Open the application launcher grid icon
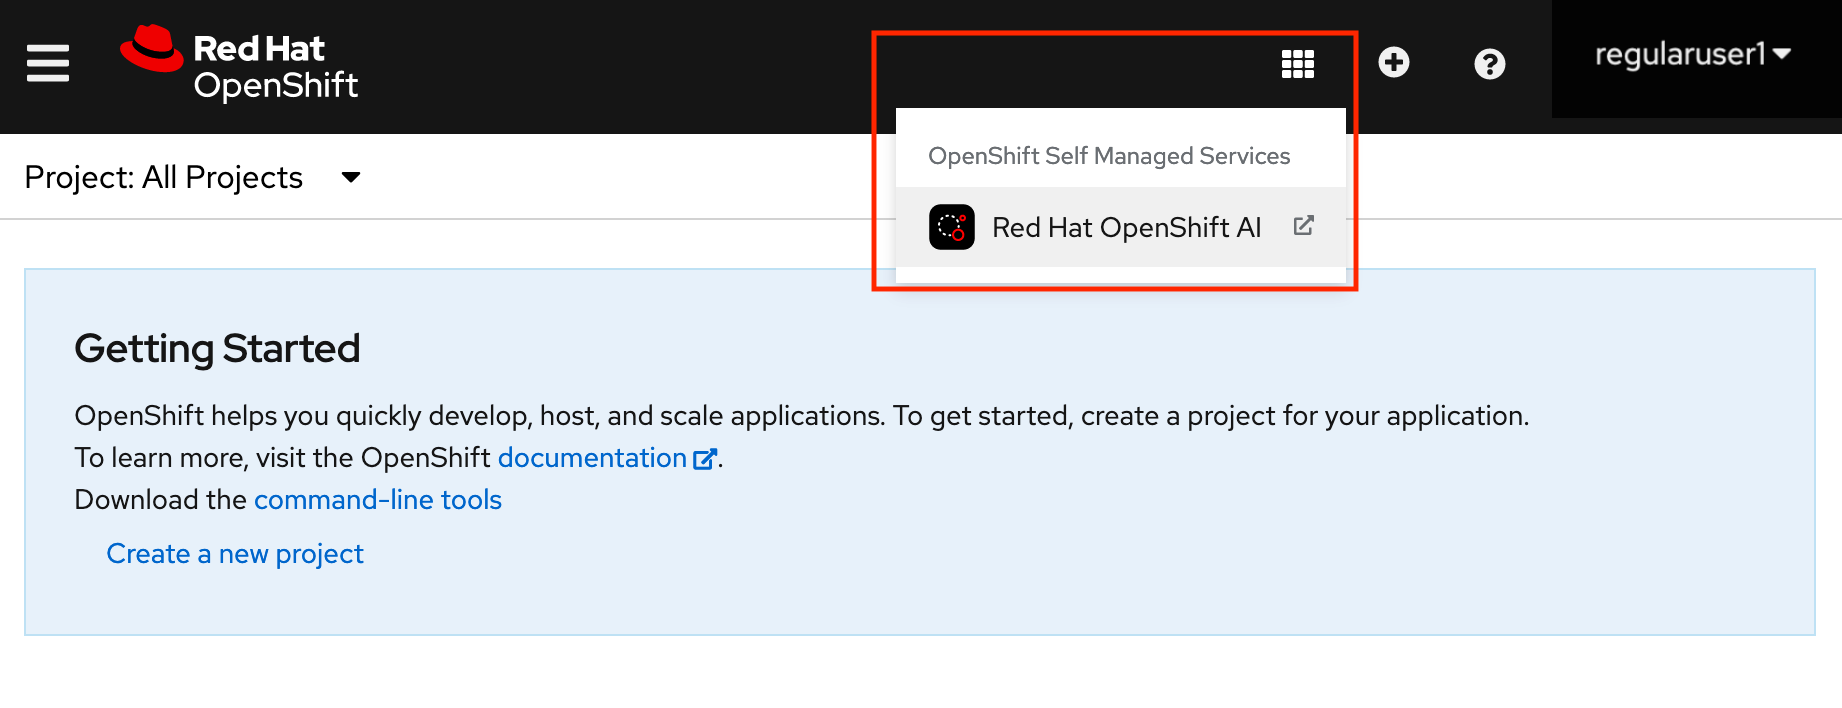This screenshot has height=708, width=1842. (x=1297, y=64)
